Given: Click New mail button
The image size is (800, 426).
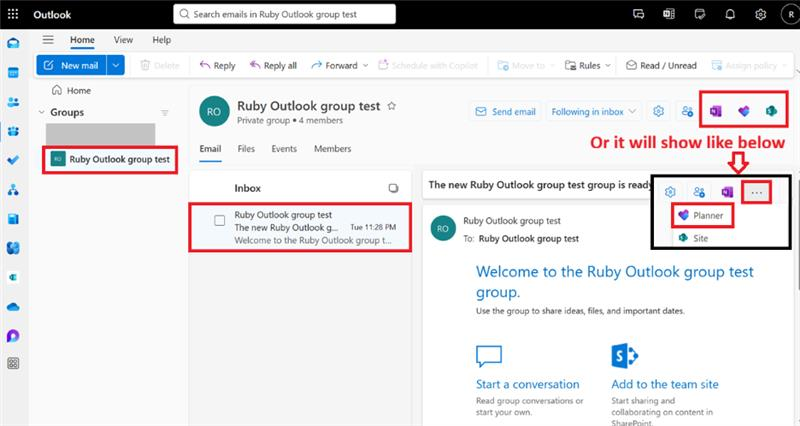Looking at the screenshot, I should tap(71, 65).
